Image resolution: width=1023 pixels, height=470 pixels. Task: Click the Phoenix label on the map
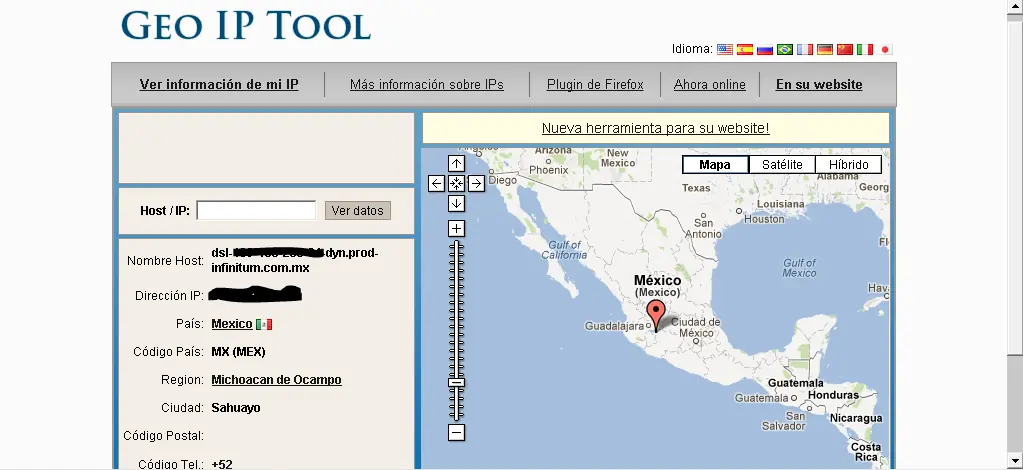click(x=549, y=170)
